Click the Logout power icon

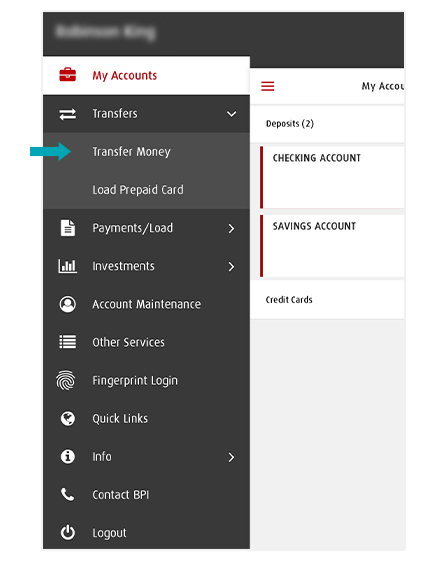click(67, 532)
